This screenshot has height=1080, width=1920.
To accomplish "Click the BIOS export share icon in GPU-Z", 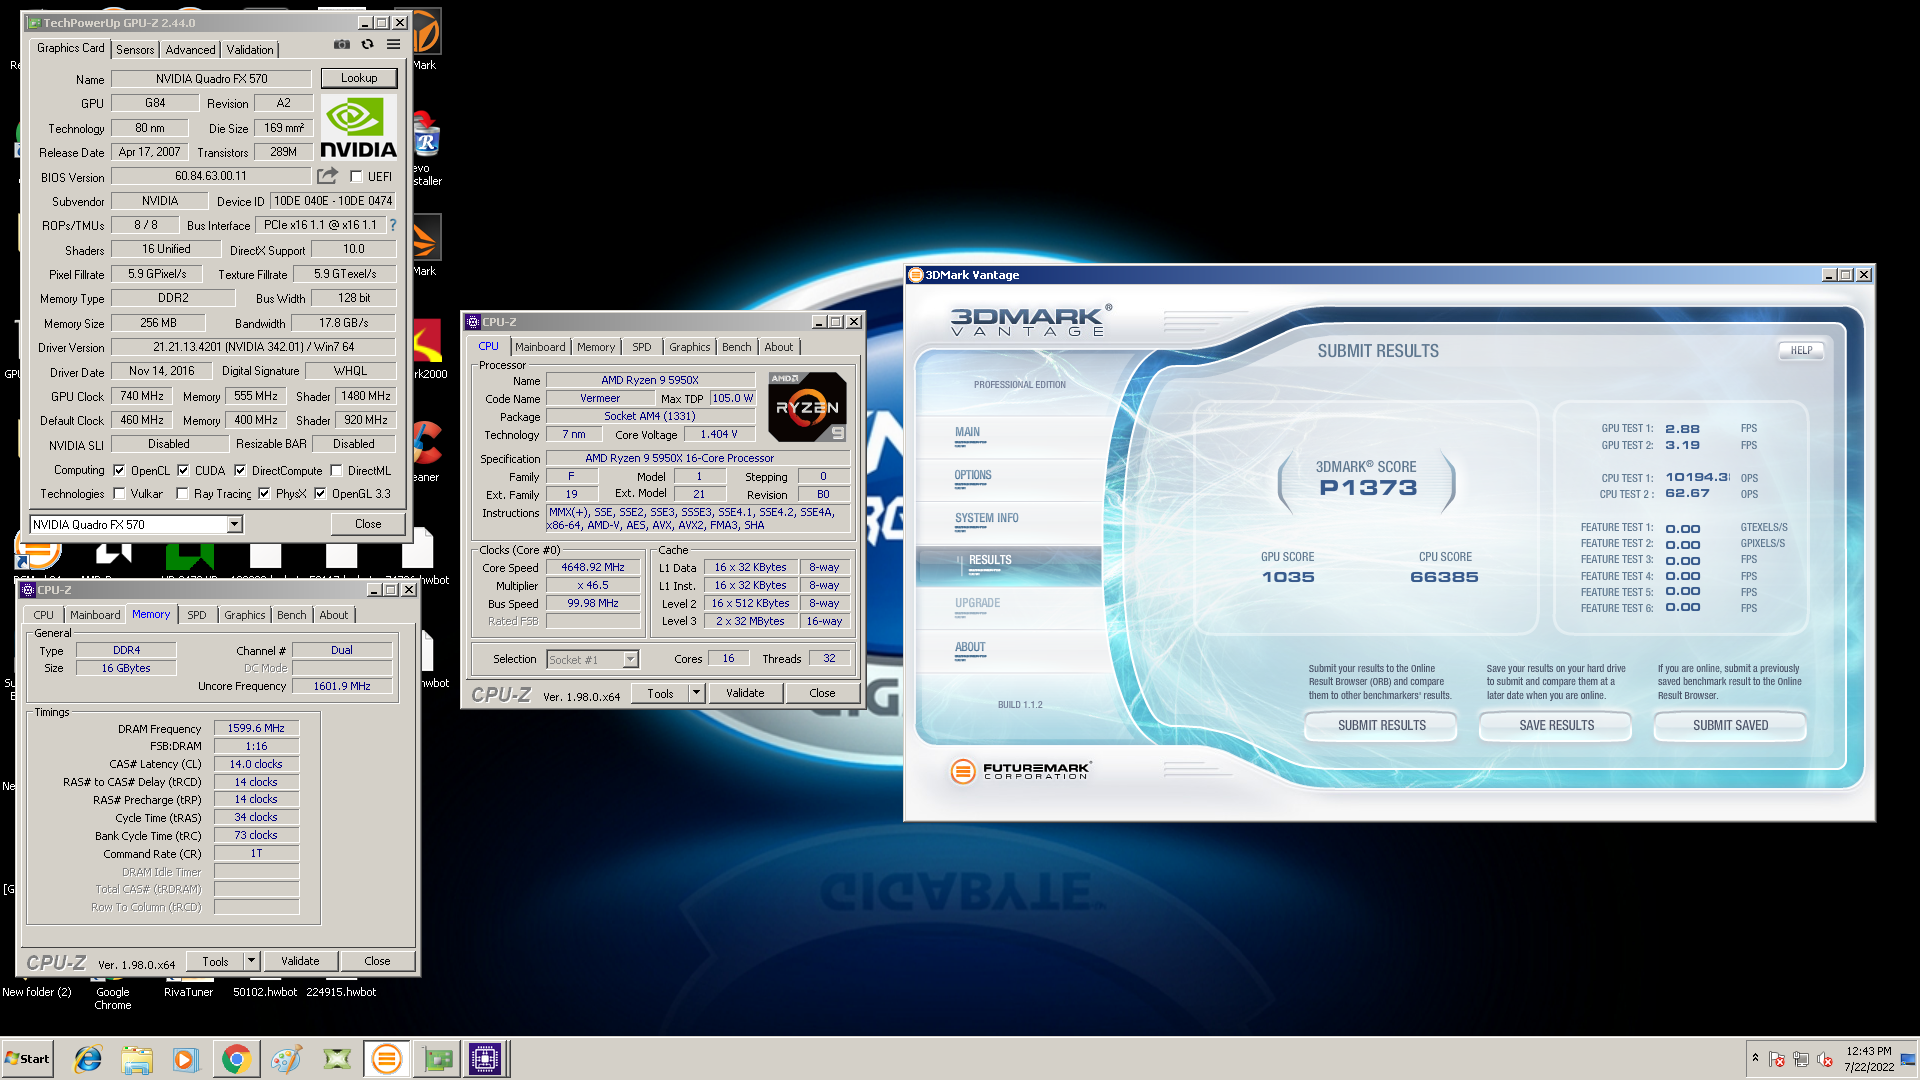I will 328,176.
